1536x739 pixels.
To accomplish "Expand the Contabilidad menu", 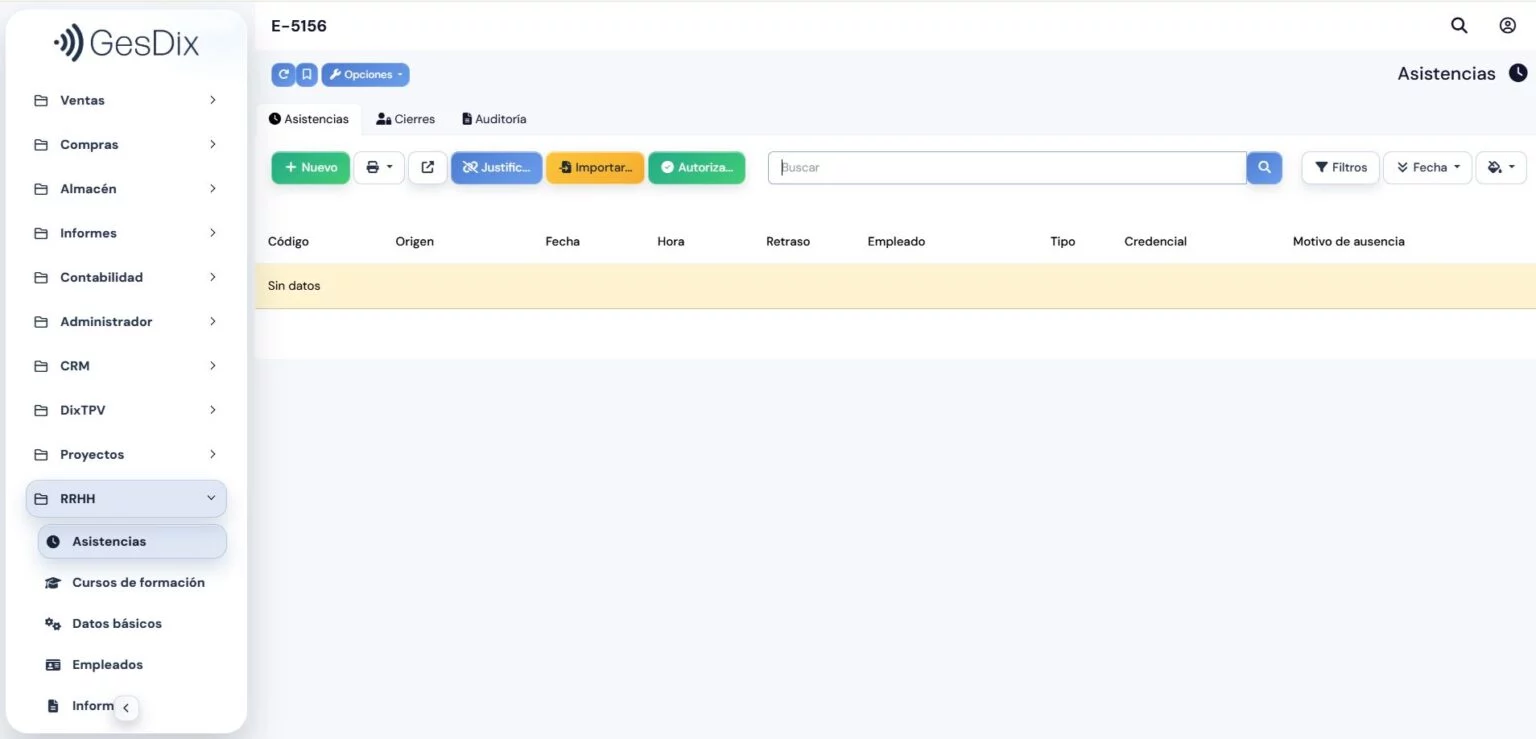I will (x=126, y=277).
